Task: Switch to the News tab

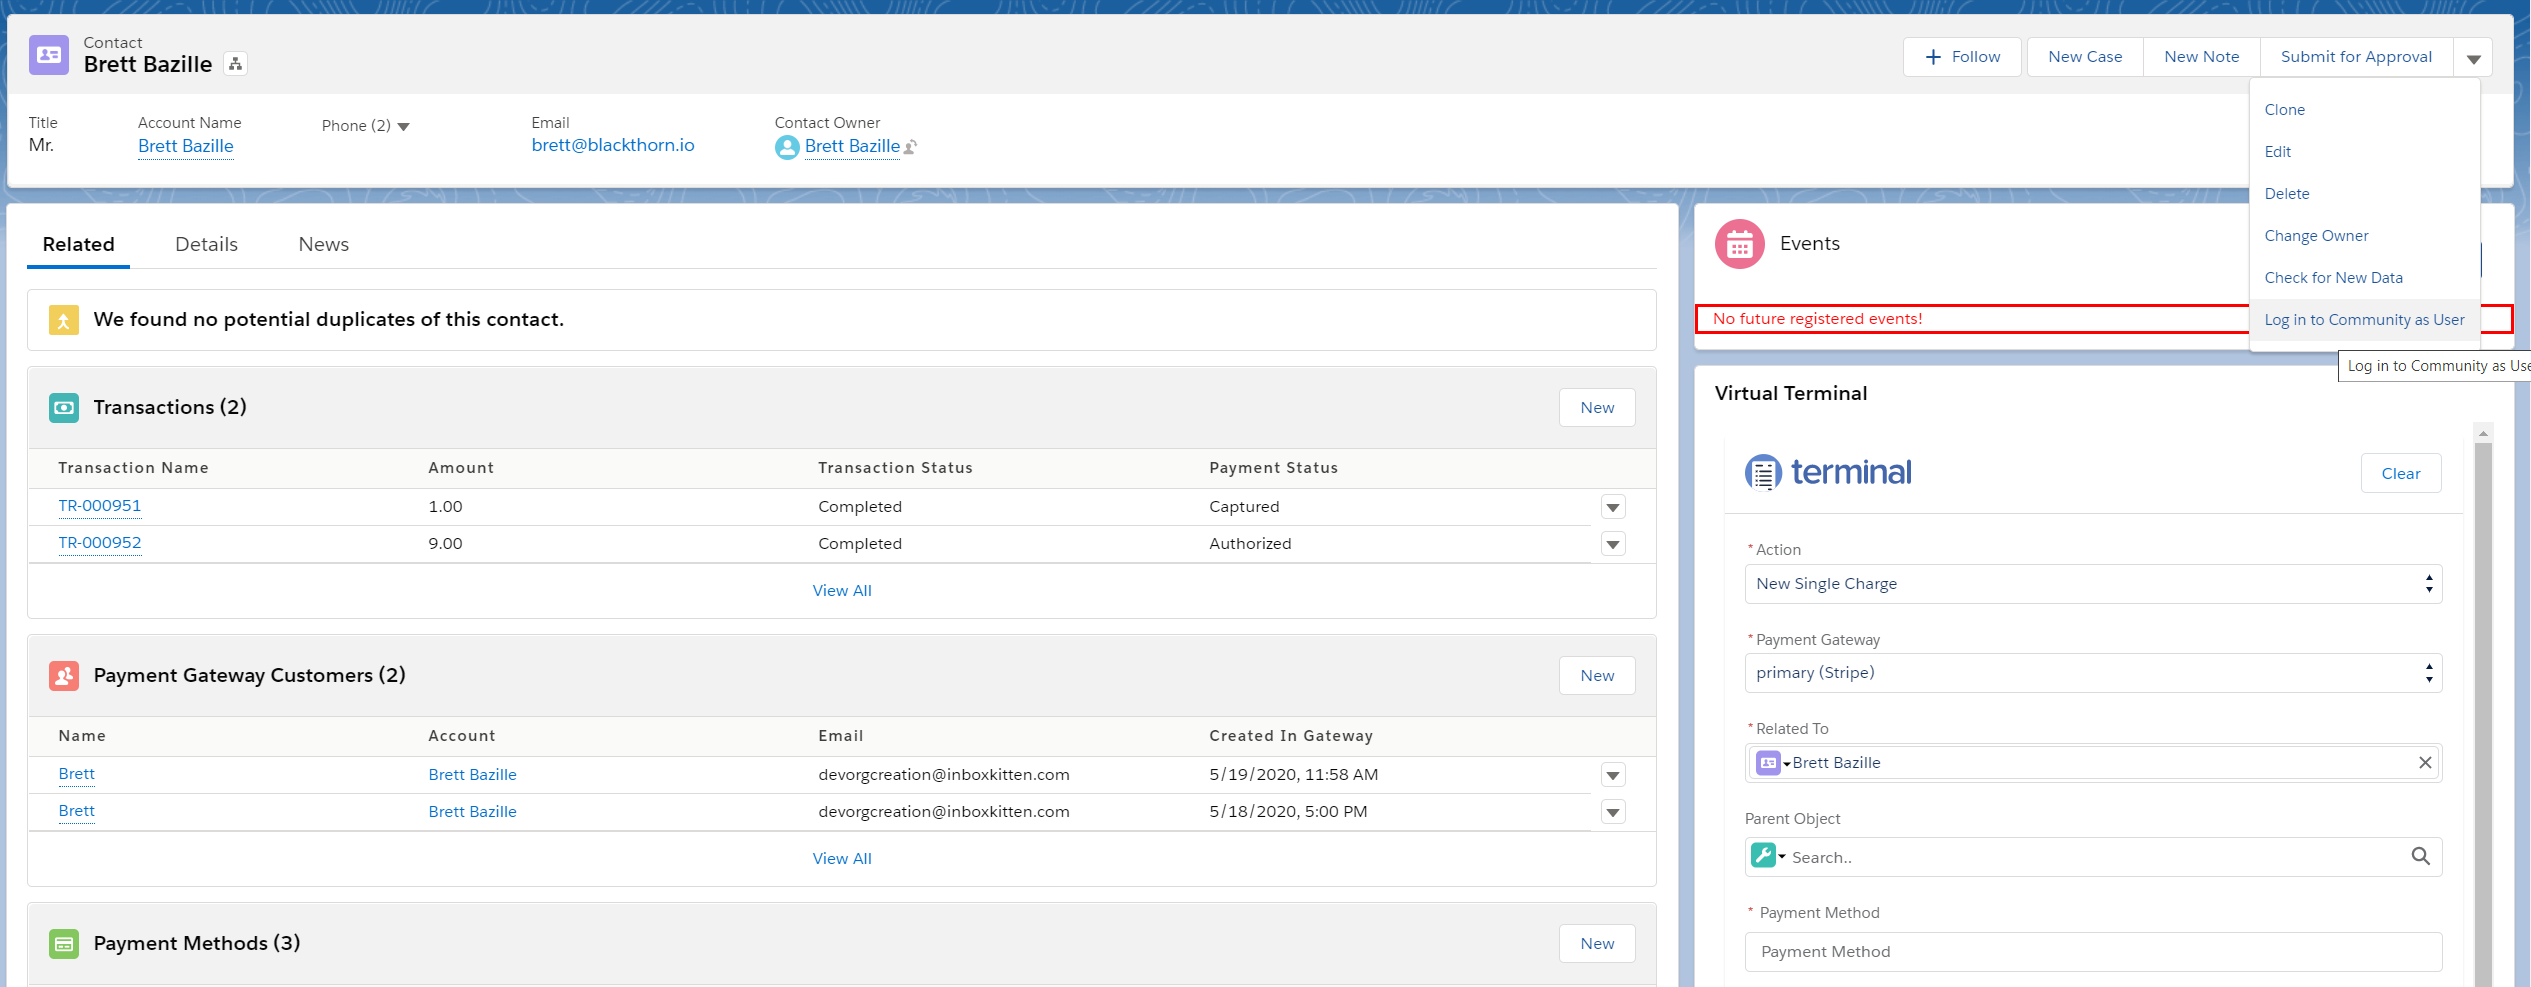Action: point(323,245)
